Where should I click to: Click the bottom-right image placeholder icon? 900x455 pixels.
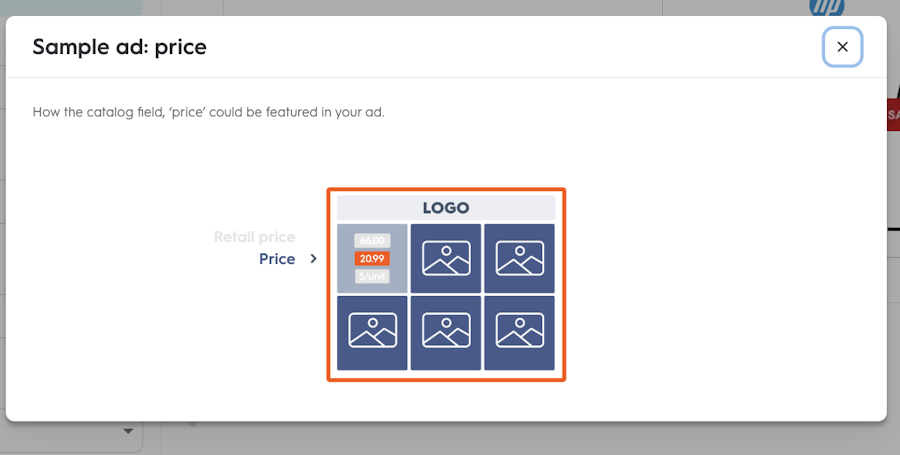click(x=519, y=330)
